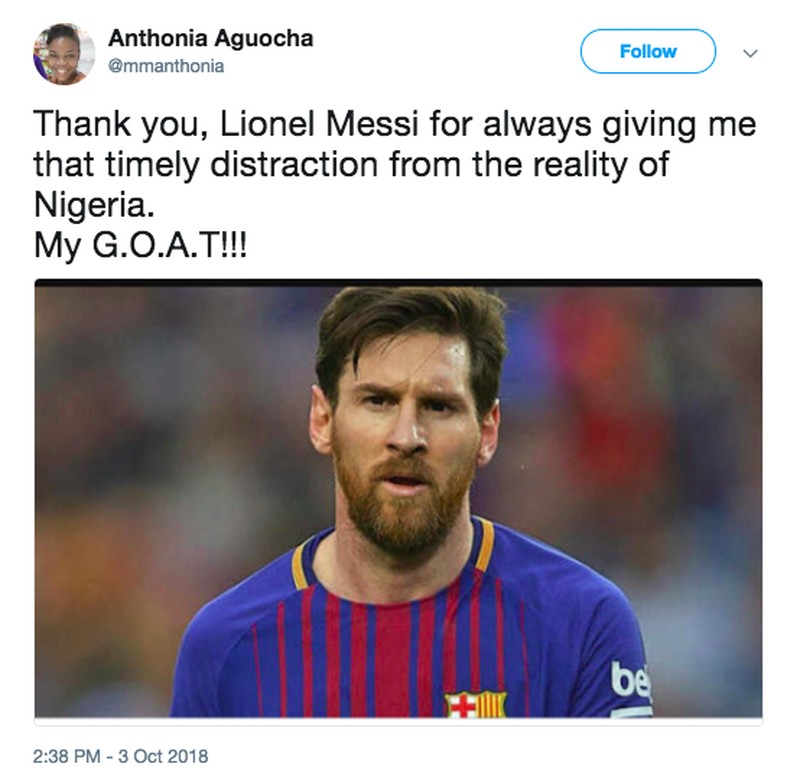Open the tweet options chevron
Screen dimensions: 800x783
pos(751,52)
